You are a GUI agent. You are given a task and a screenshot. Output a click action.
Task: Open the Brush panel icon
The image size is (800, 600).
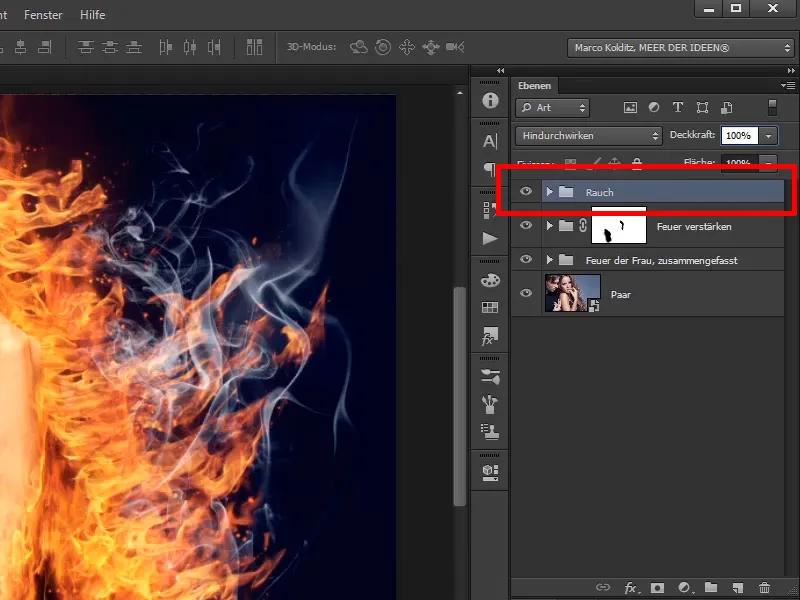[x=490, y=404]
